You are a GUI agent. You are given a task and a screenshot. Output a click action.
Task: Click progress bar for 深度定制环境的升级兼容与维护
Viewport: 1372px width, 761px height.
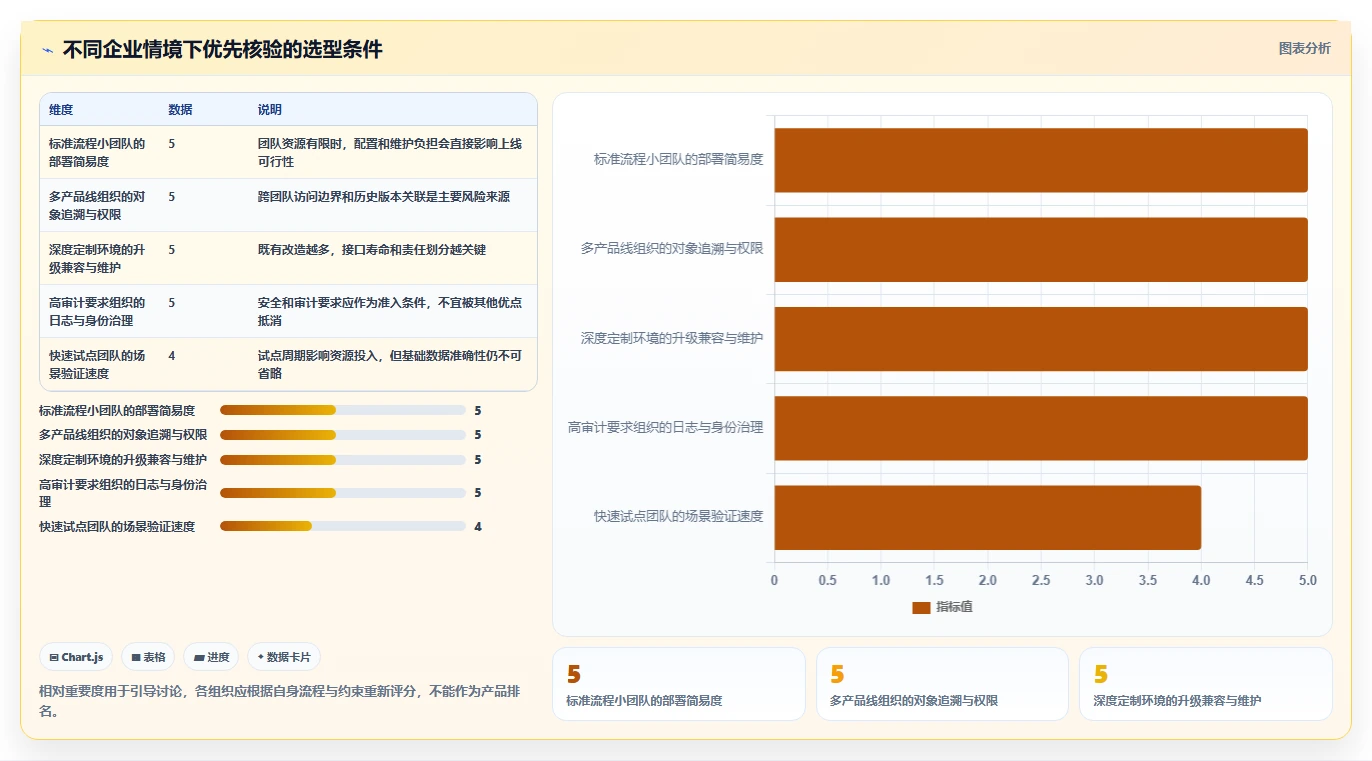tap(343, 460)
